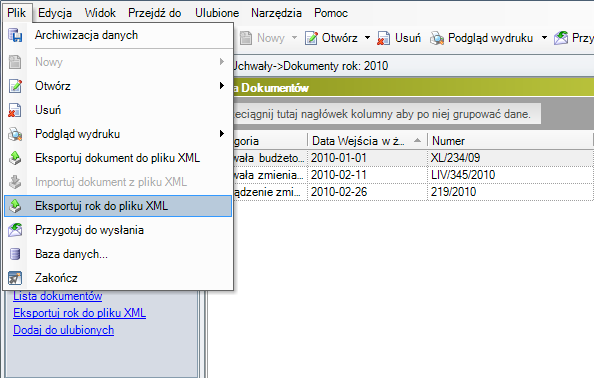Open the Lista dokumentów link
594x378 pixels.
(58, 296)
